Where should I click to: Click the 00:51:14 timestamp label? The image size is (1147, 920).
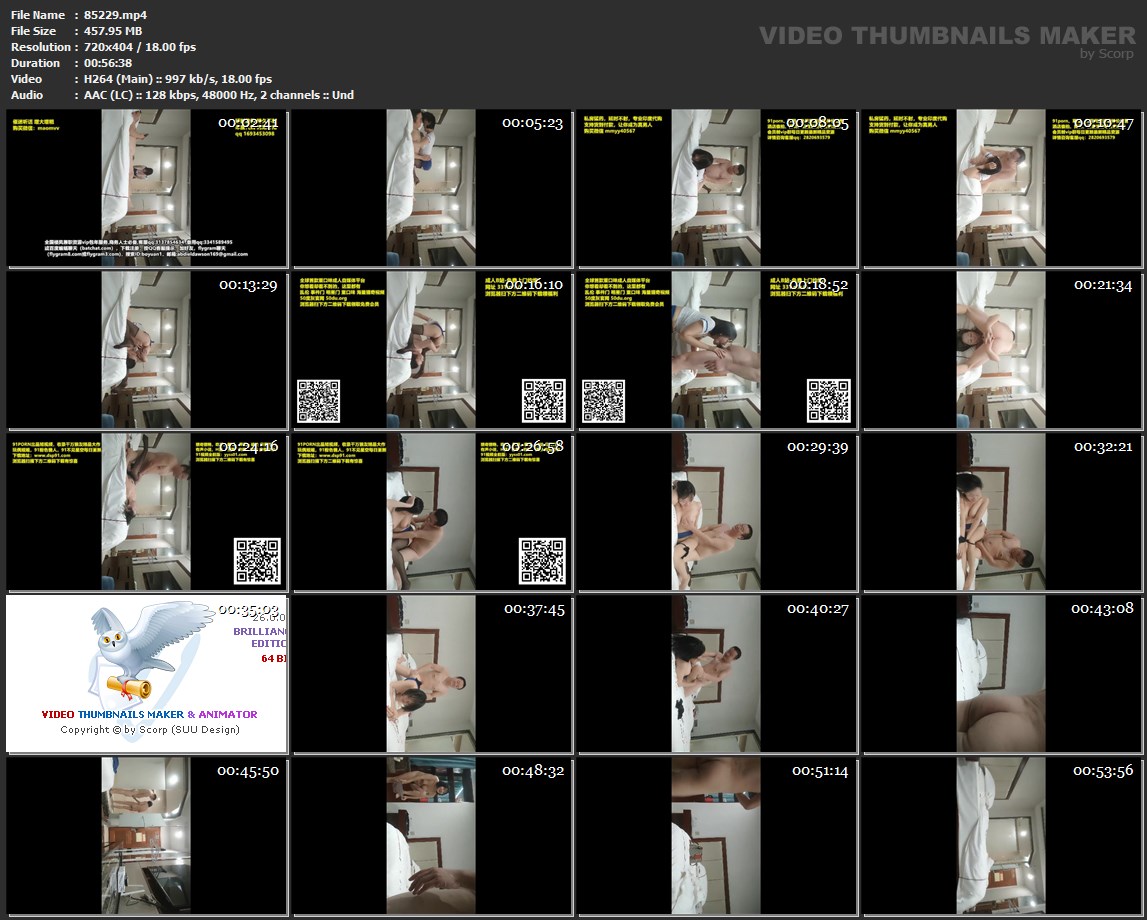(x=819, y=771)
